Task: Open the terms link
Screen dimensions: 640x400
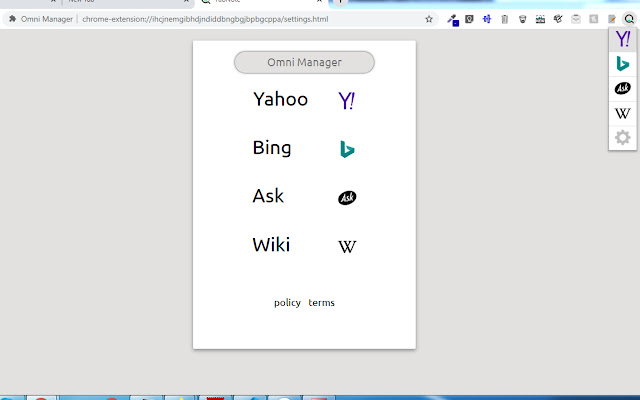Action: pos(321,302)
